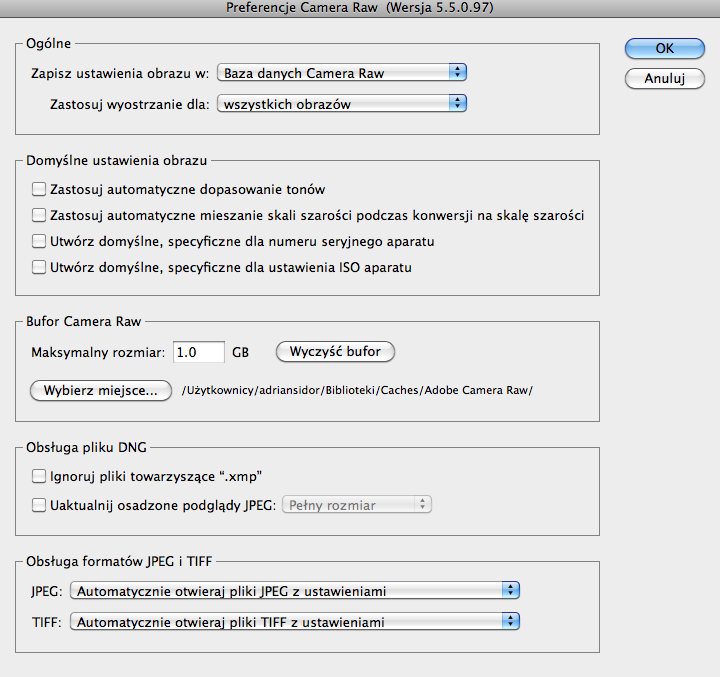Screen dimensions: 720x677
Task: Click the 'GB' unit label
Action: pyautogui.click(x=240, y=352)
